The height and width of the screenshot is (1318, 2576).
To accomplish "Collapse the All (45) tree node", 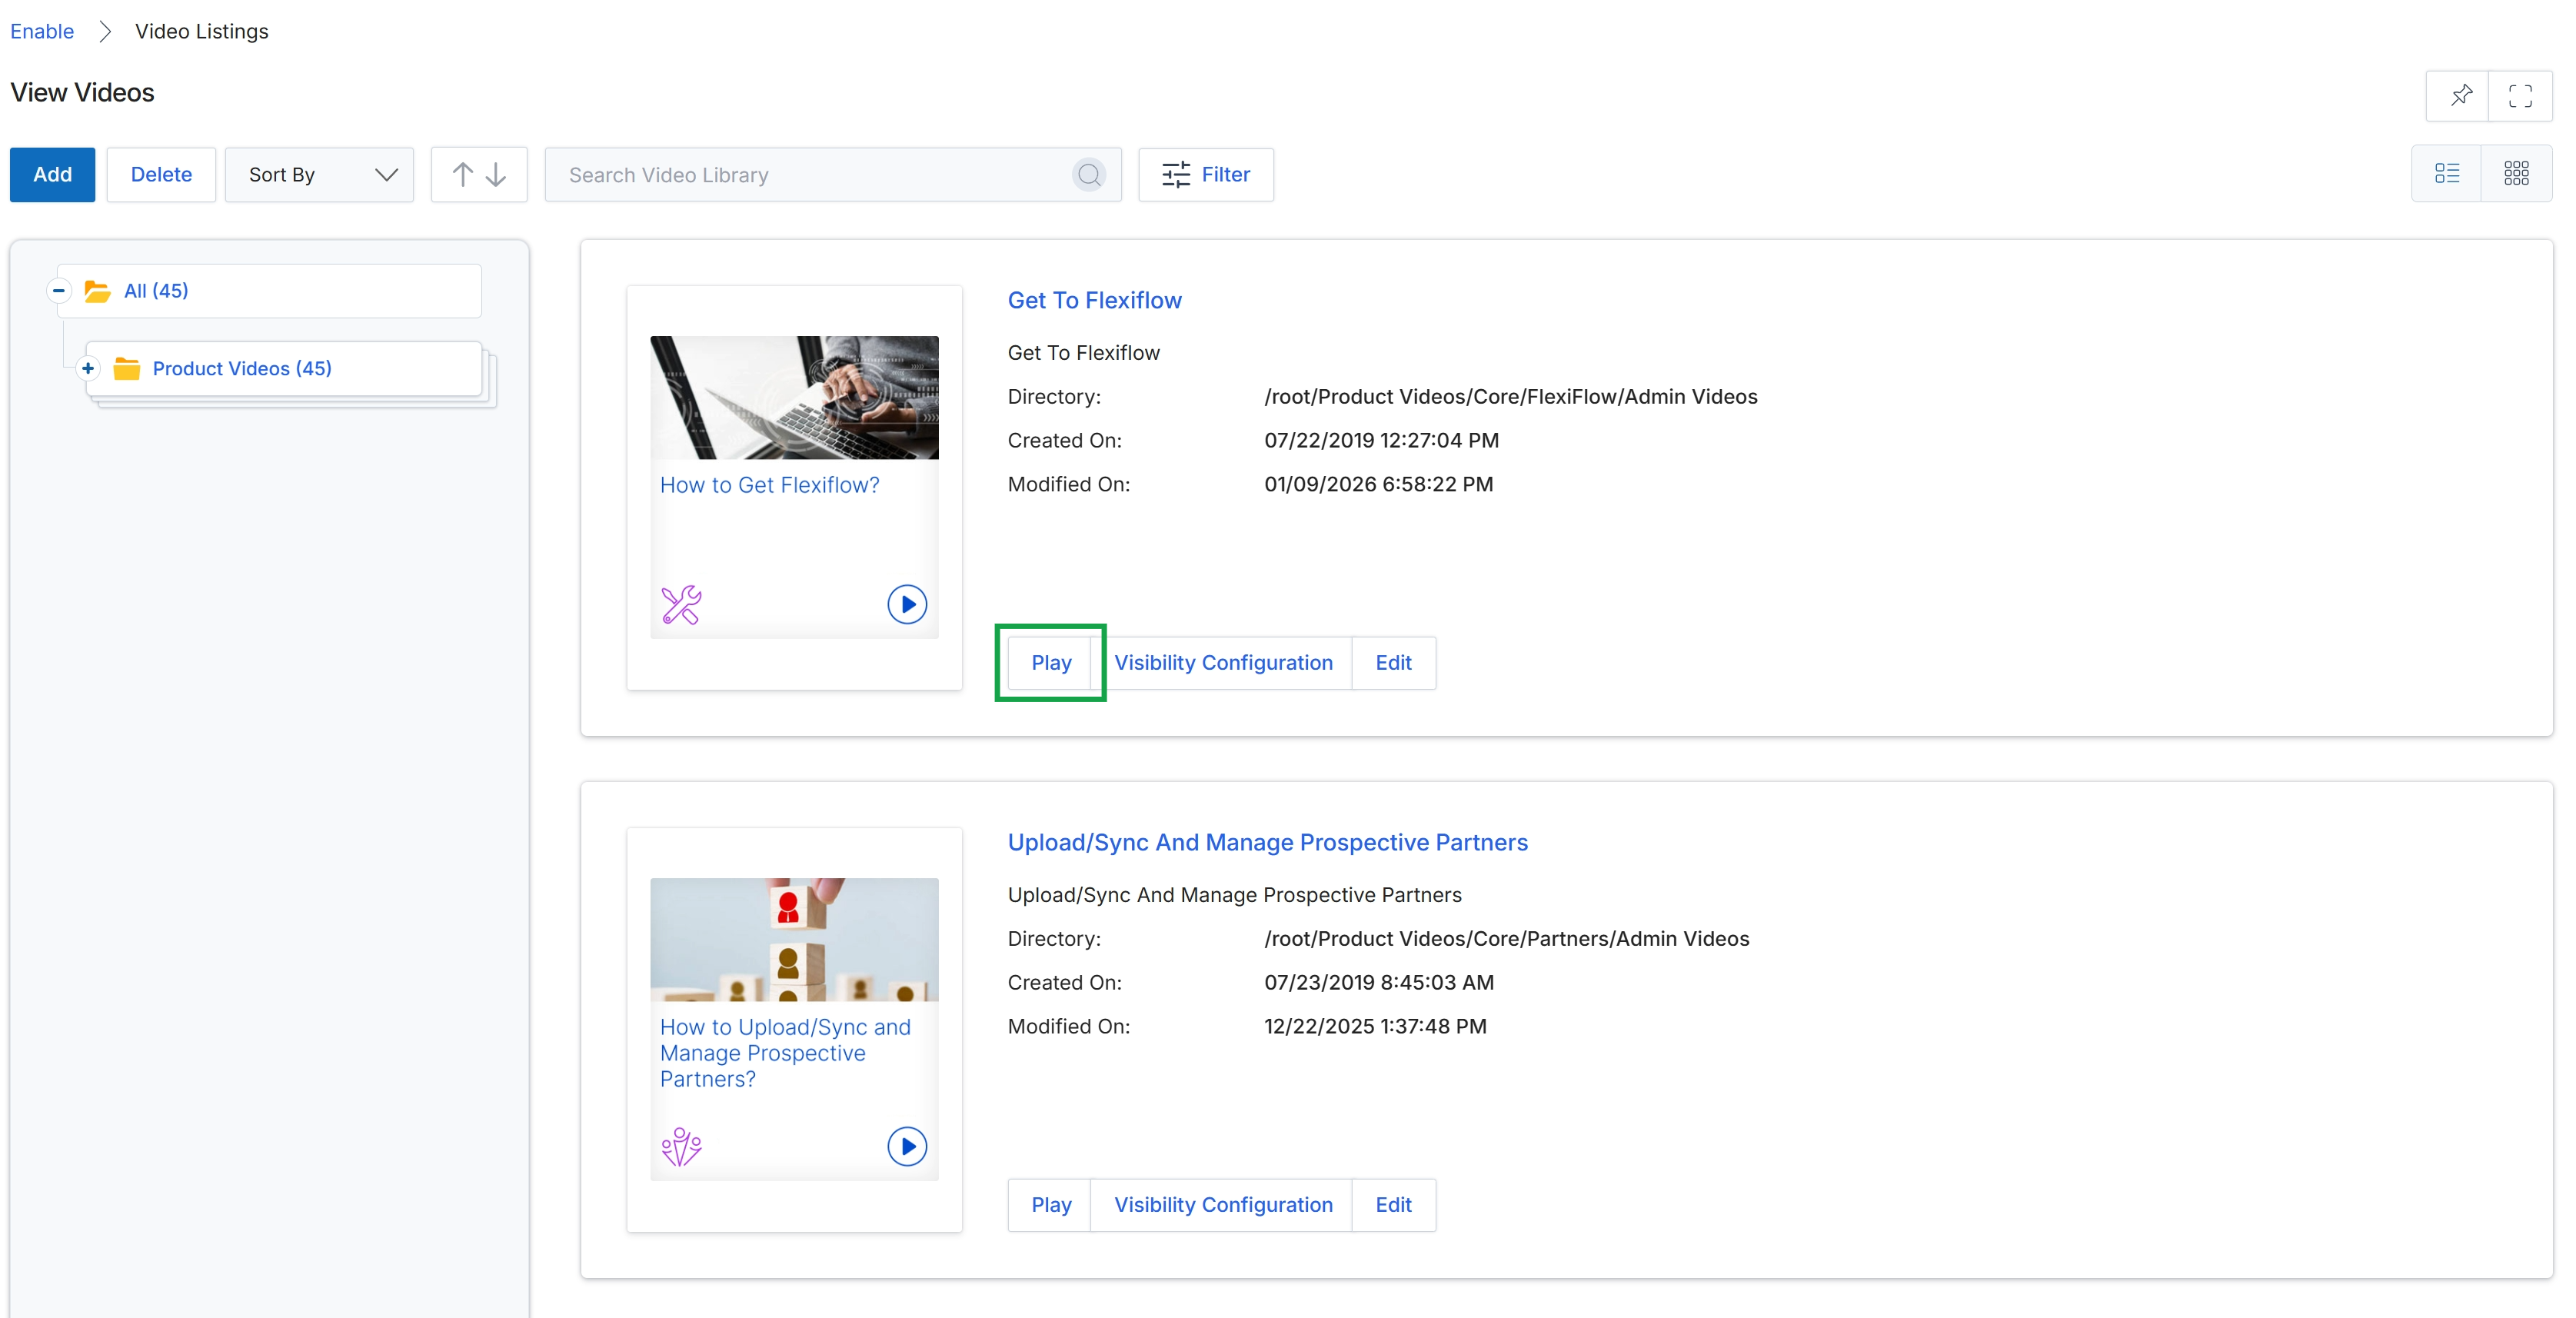I will pyautogui.click(x=59, y=291).
